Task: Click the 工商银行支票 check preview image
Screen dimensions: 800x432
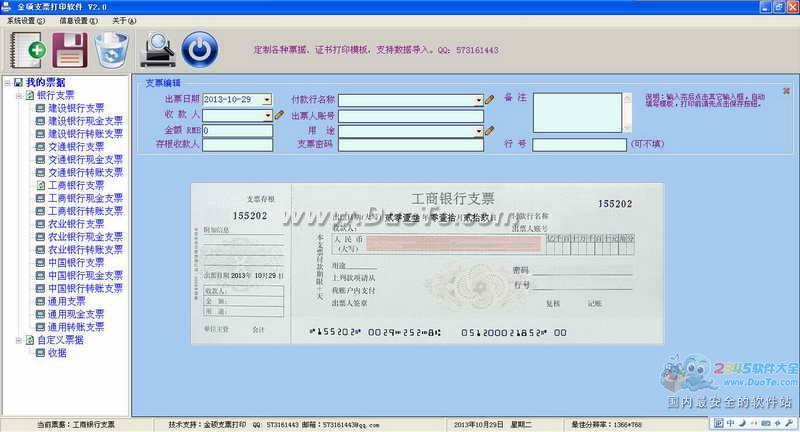Action: click(428, 264)
